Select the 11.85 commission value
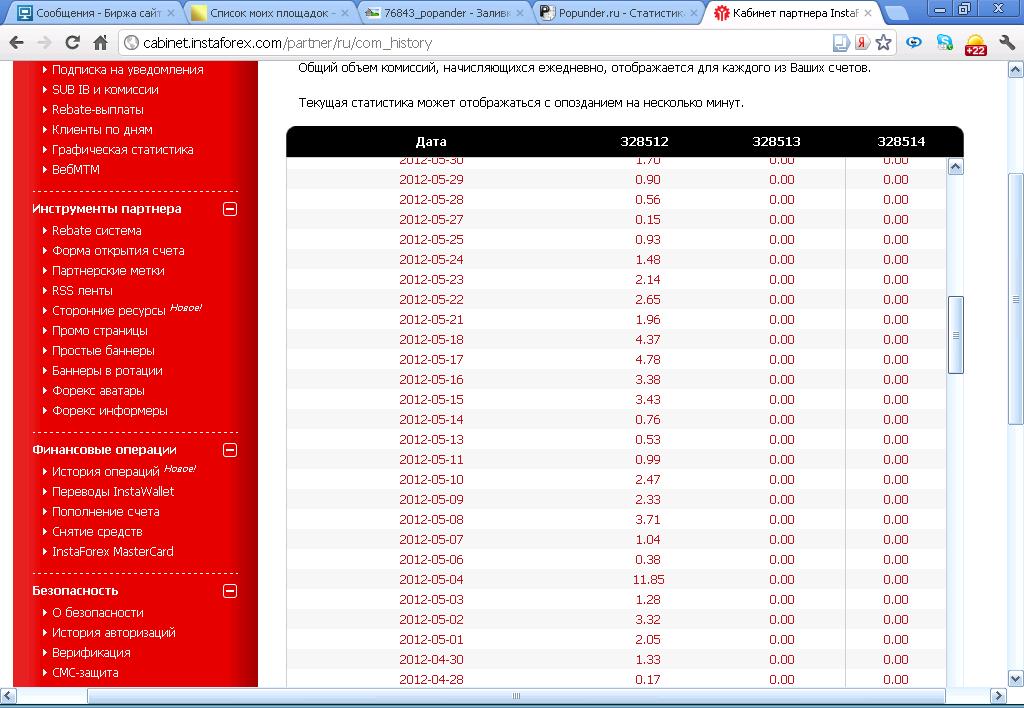 click(x=648, y=579)
